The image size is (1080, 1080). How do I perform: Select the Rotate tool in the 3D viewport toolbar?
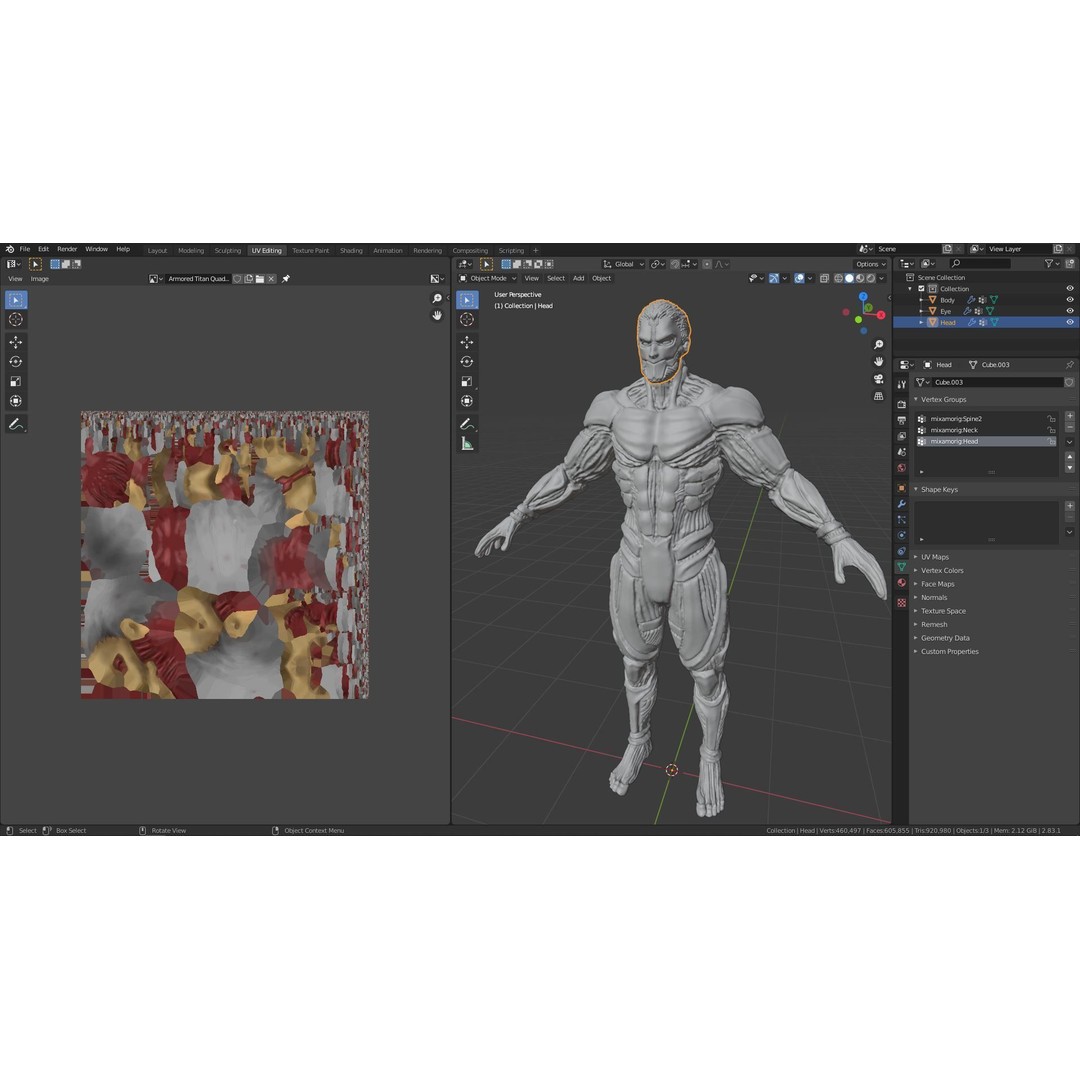[467, 362]
